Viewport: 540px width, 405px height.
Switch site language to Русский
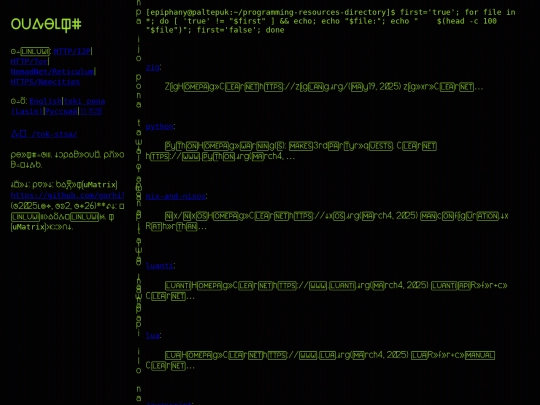click(x=62, y=111)
